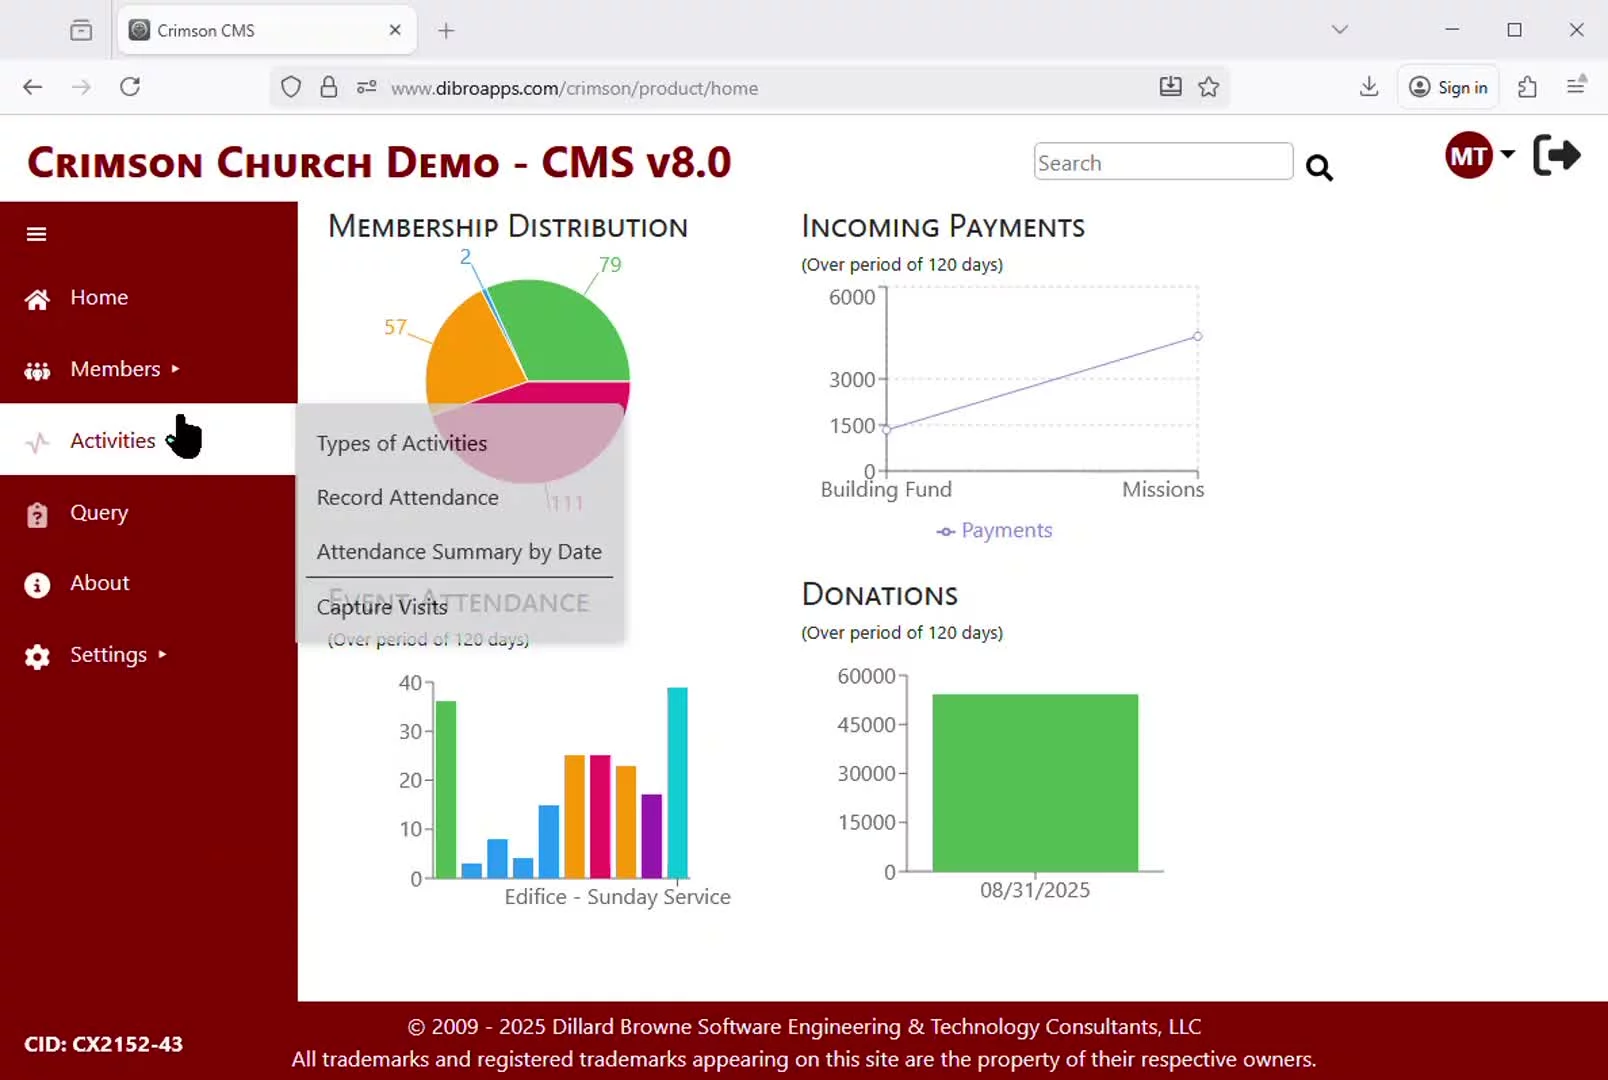Select Types of Activities menu item
Screen dimensions: 1608x1080
[402, 443]
